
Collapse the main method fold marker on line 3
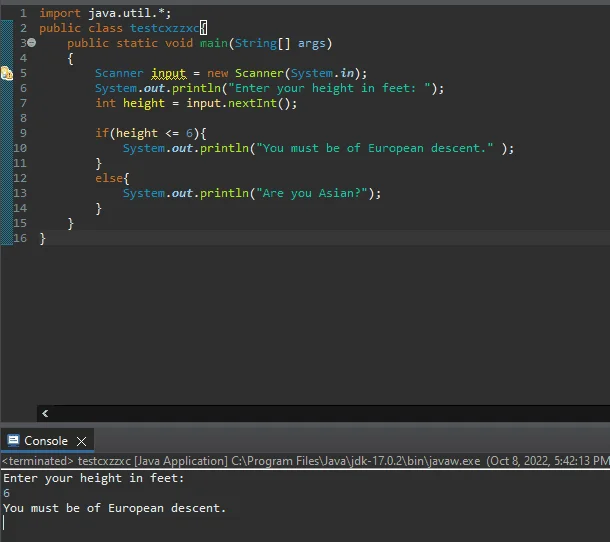[32, 43]
